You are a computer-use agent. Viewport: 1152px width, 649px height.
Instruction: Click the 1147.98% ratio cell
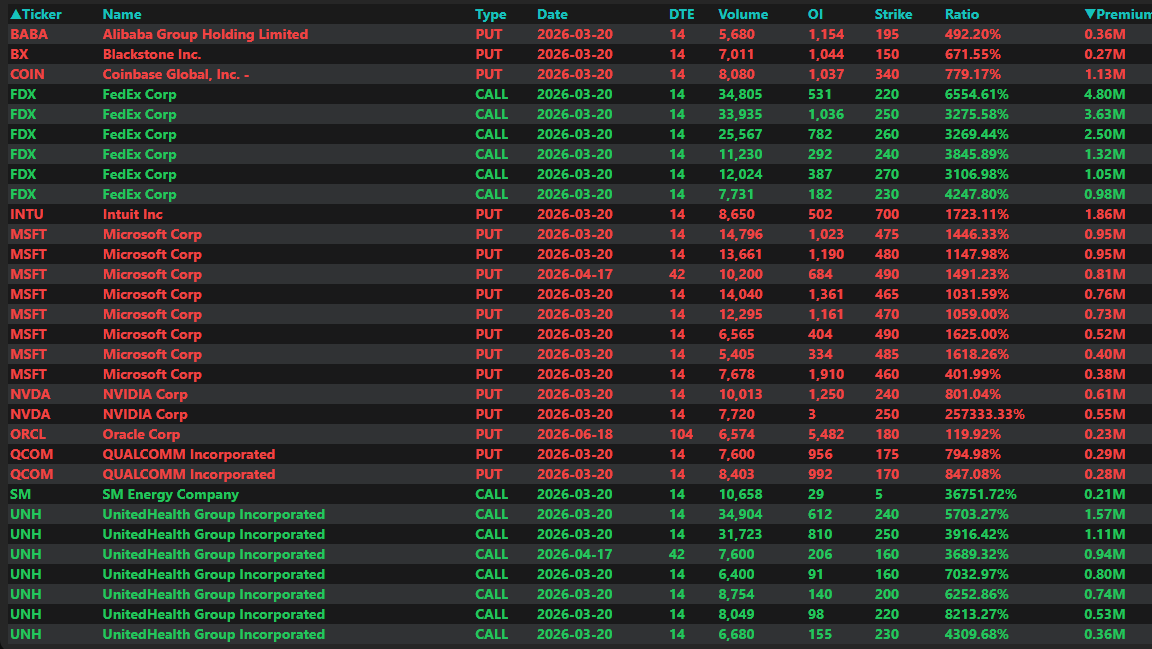(x=976, y=254)
